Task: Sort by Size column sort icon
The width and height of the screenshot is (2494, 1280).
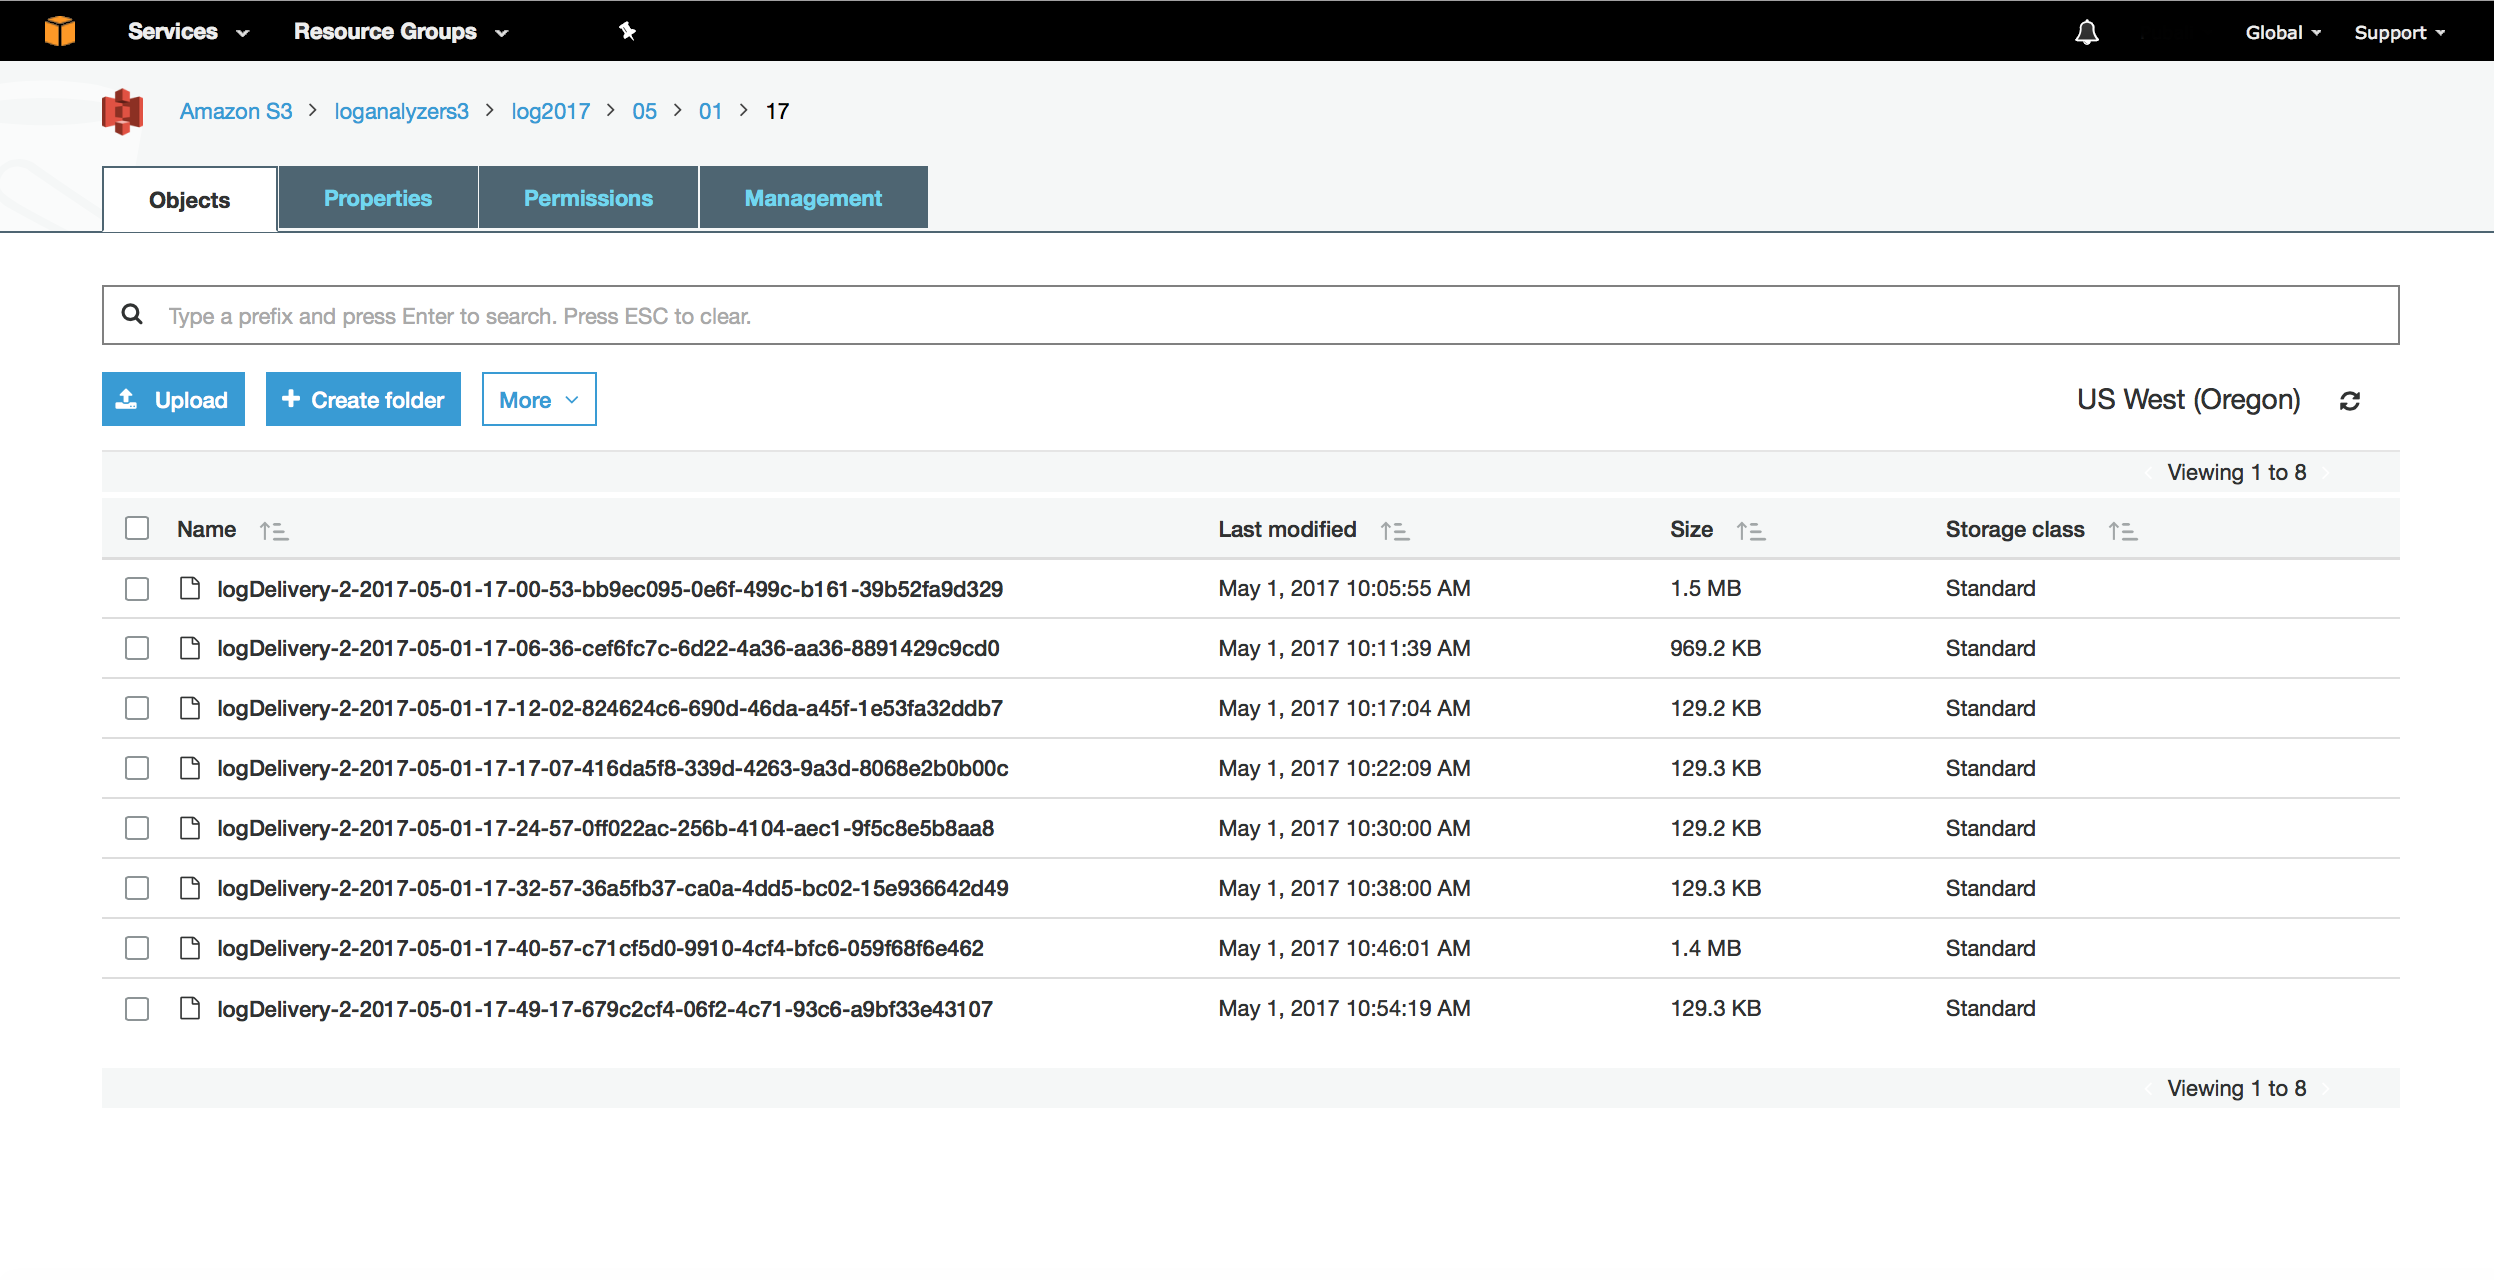Action: point(1750,531)
